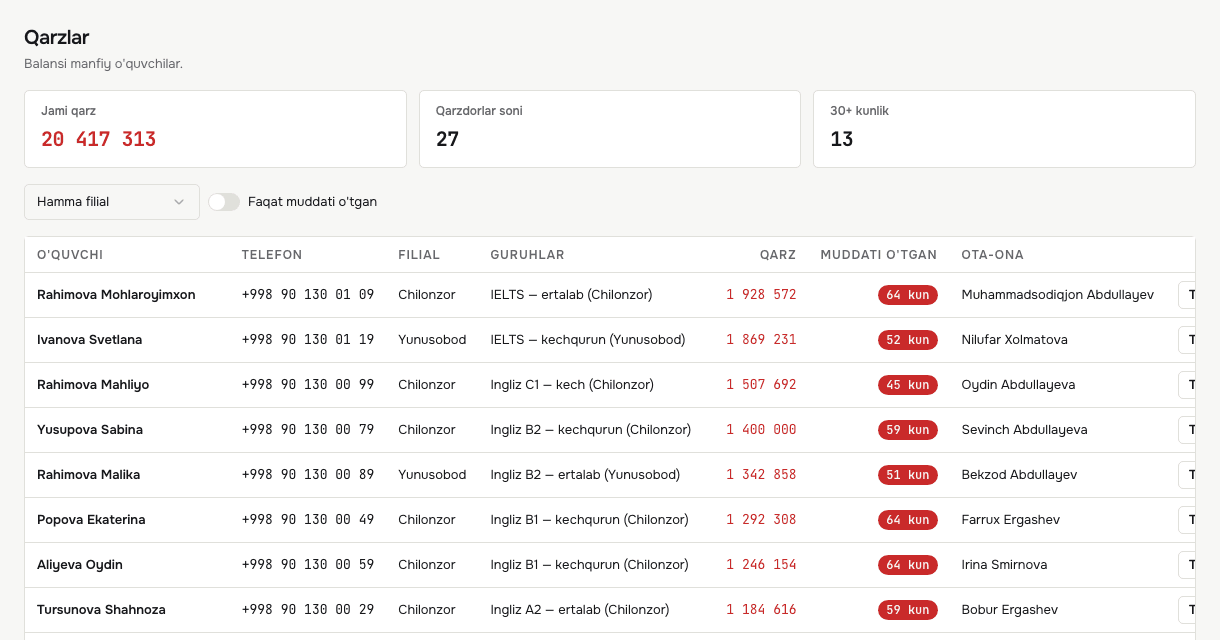
Task: Click the action button in Tursunova Shahnoza's row
Action: (x=1187, y=610)
